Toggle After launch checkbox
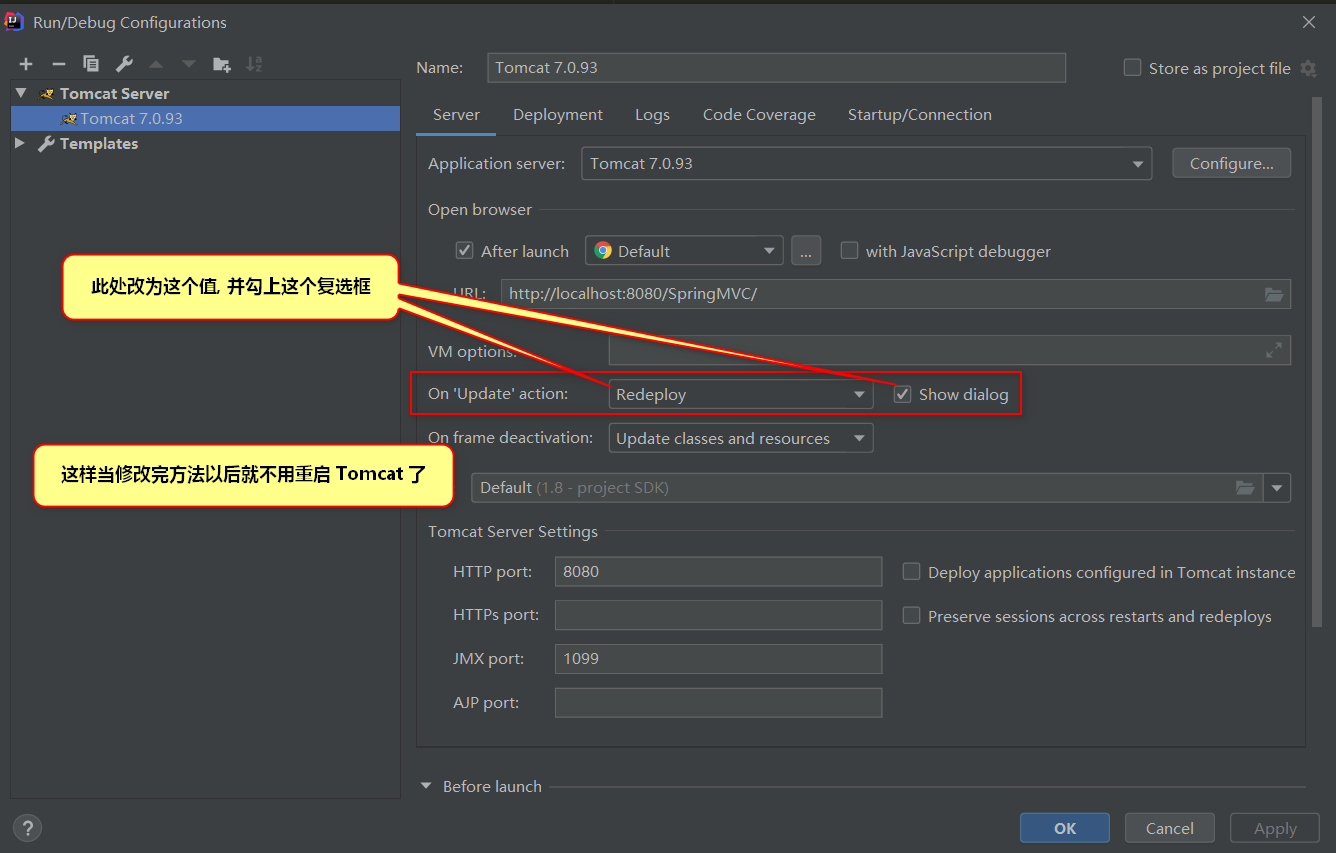Viewport: 1336px width, 853px height. coord(464,251)
